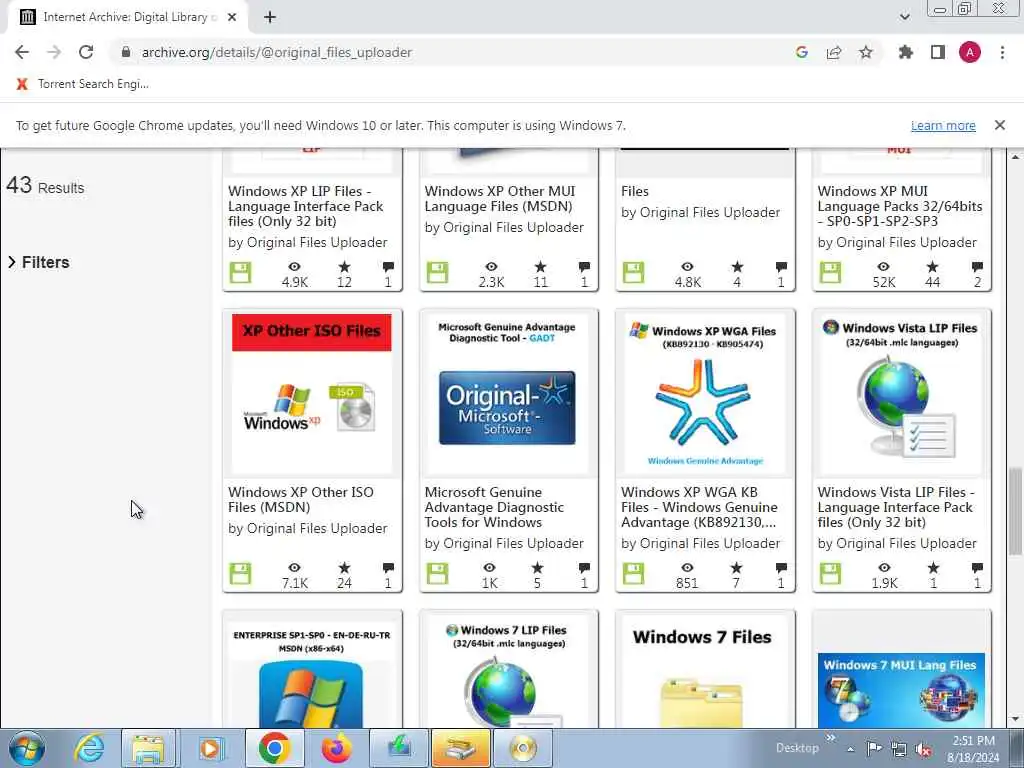Click Windows XP WGA KB Files title

(x=699, y=507)
